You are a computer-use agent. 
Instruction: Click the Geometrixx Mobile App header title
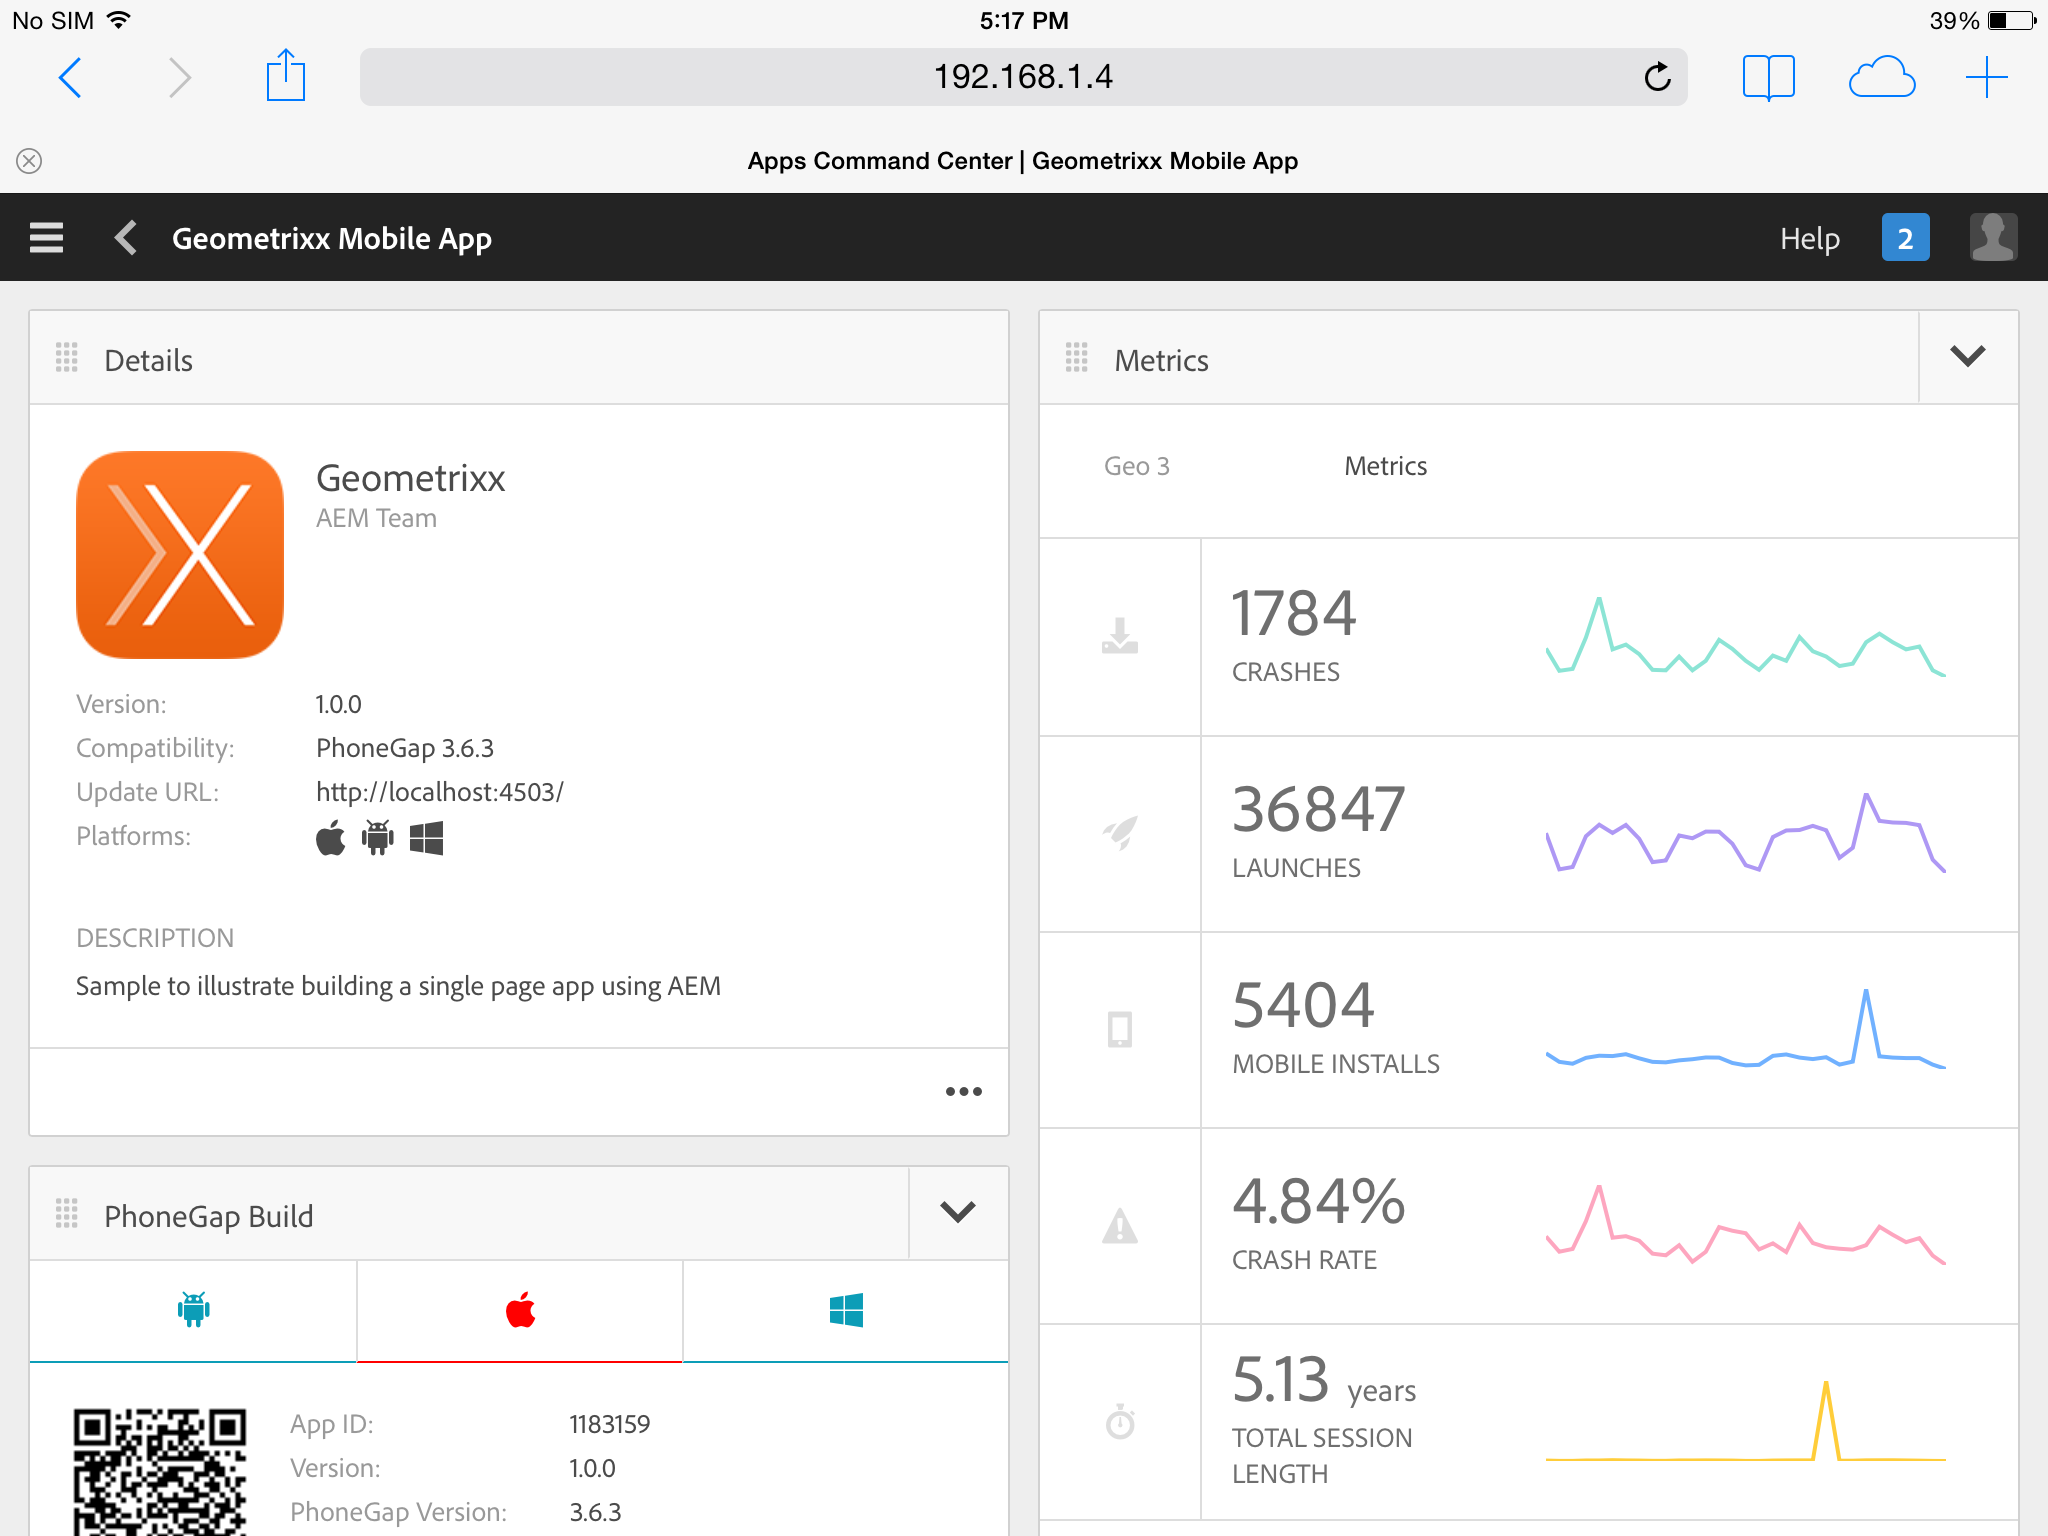331,239
